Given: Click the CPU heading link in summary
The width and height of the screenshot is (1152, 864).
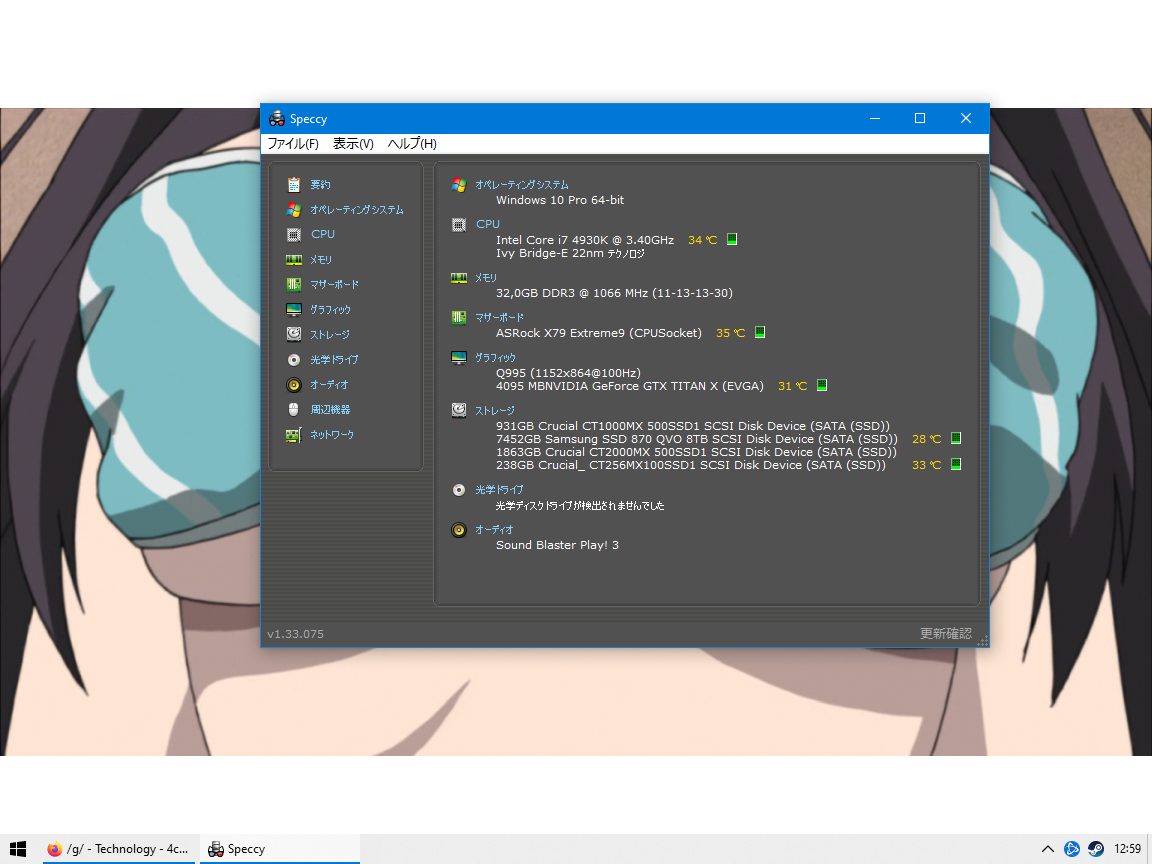Looking at the screenshot, I should 488,224.
